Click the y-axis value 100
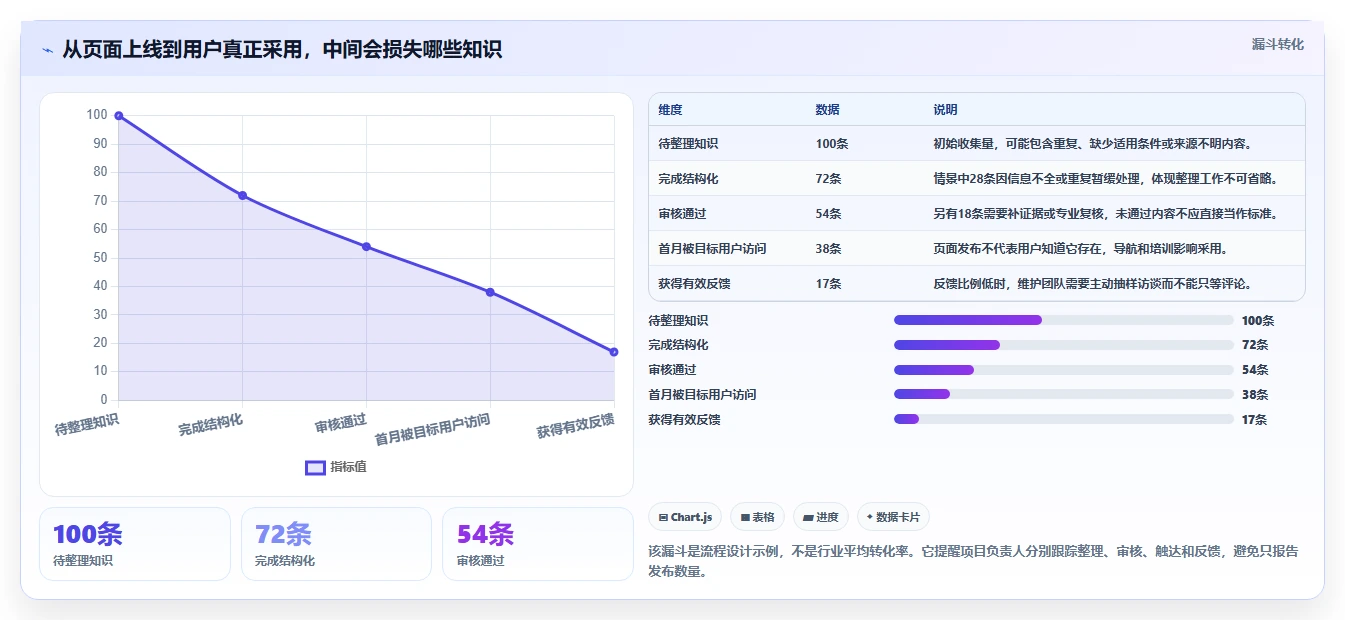1345x620 pixels. [x=97, y=115]
